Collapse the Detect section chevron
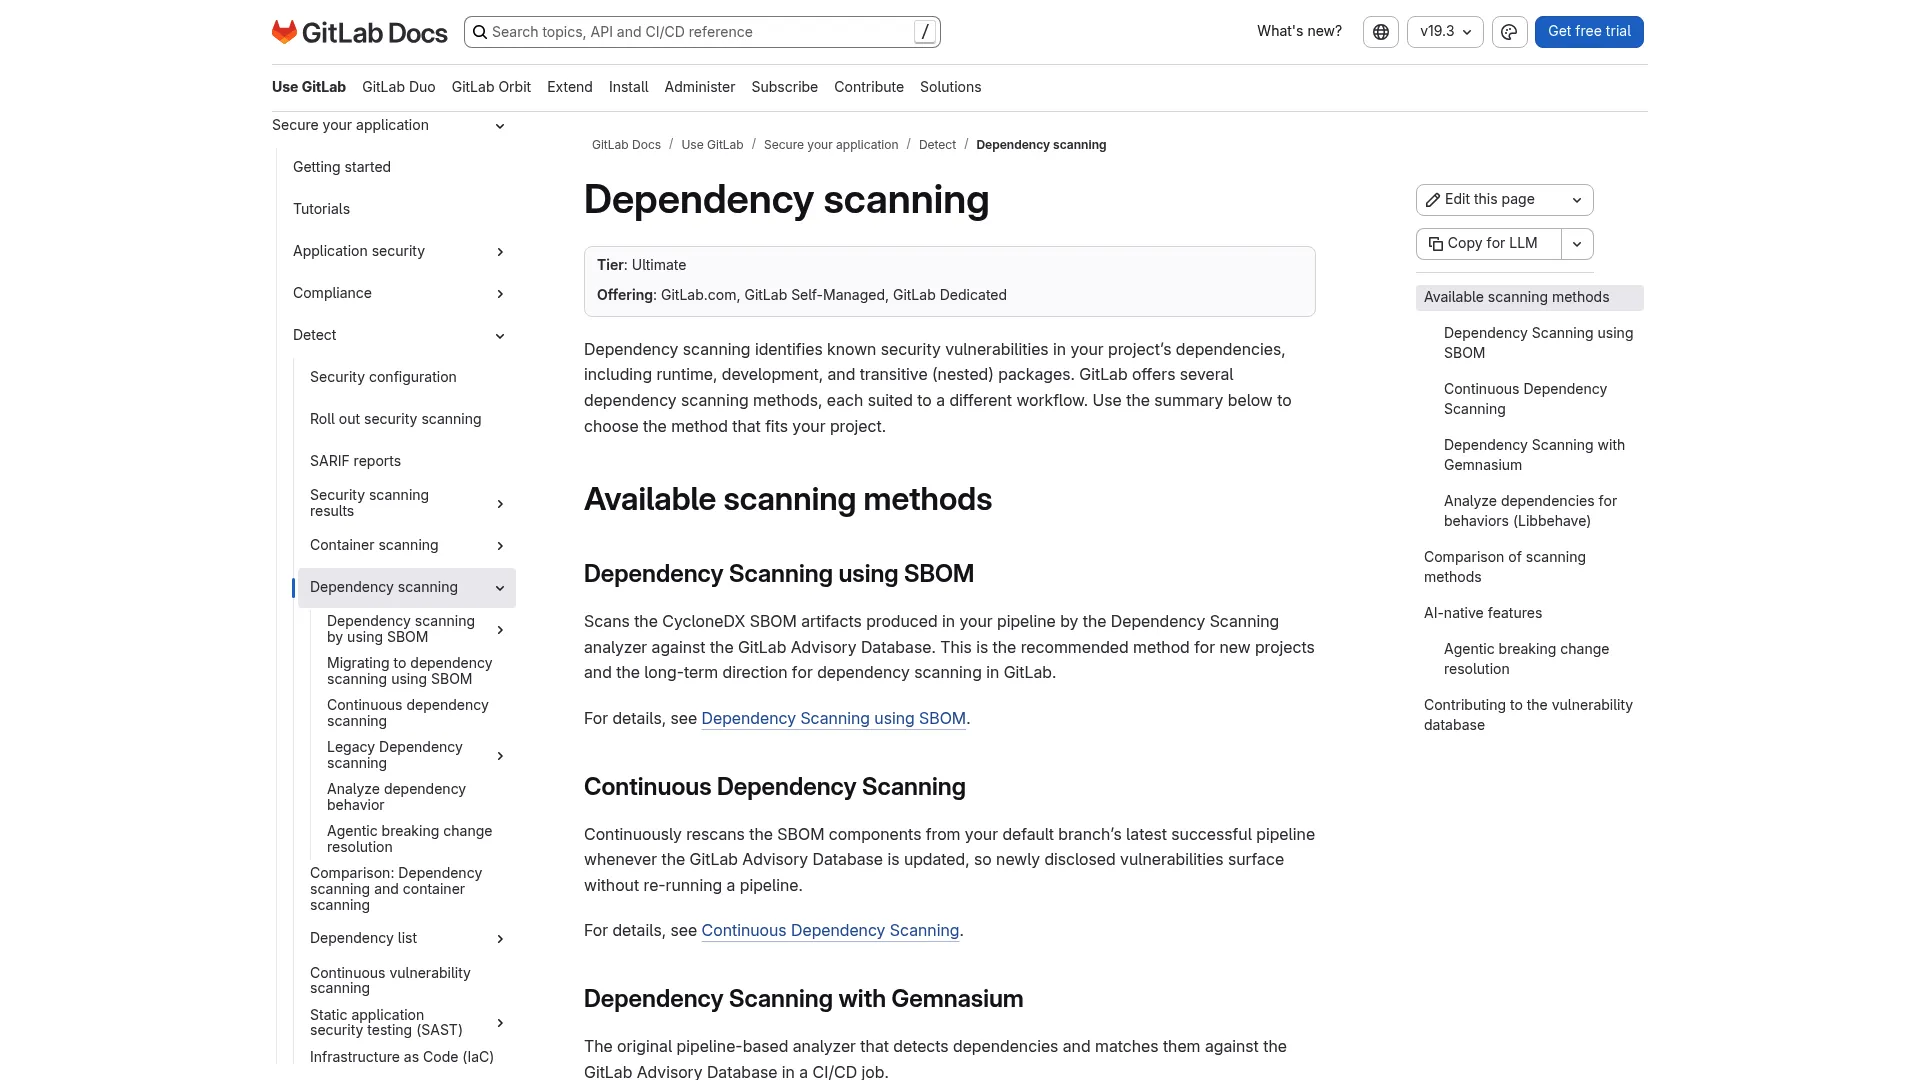 (x=500, y=336)
